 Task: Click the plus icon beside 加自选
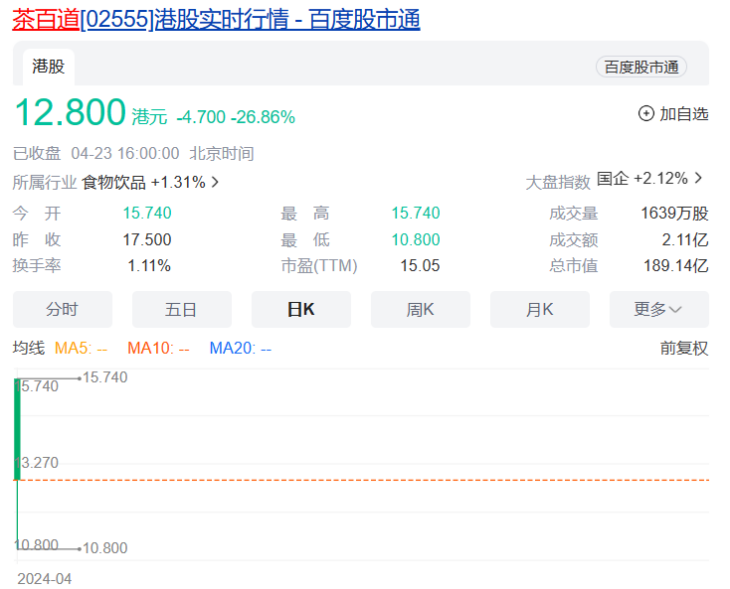pyautogui.click(x=646, y=113)
